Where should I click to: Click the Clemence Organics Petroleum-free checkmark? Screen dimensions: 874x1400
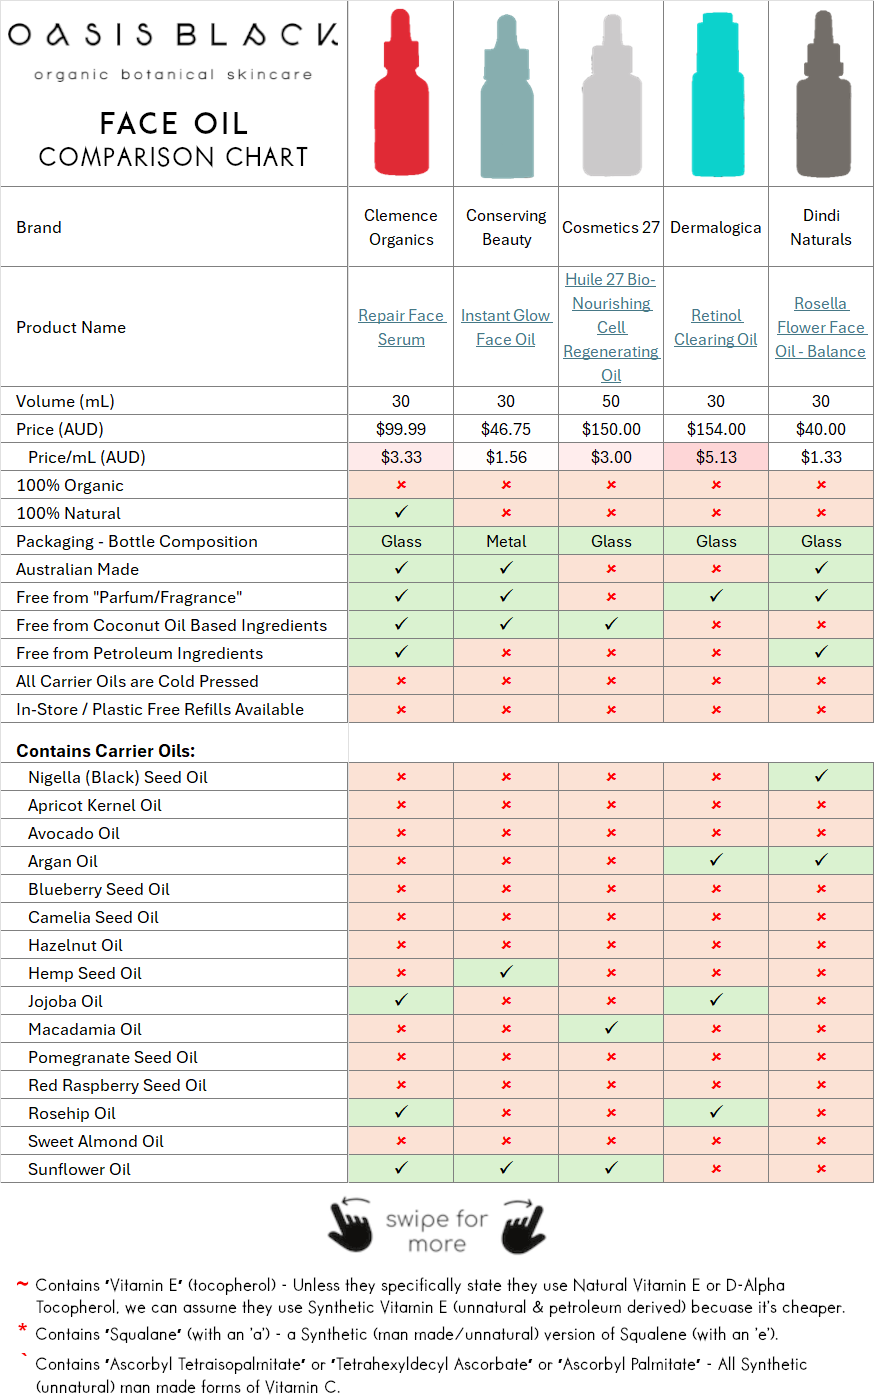(x=401, y=652)
